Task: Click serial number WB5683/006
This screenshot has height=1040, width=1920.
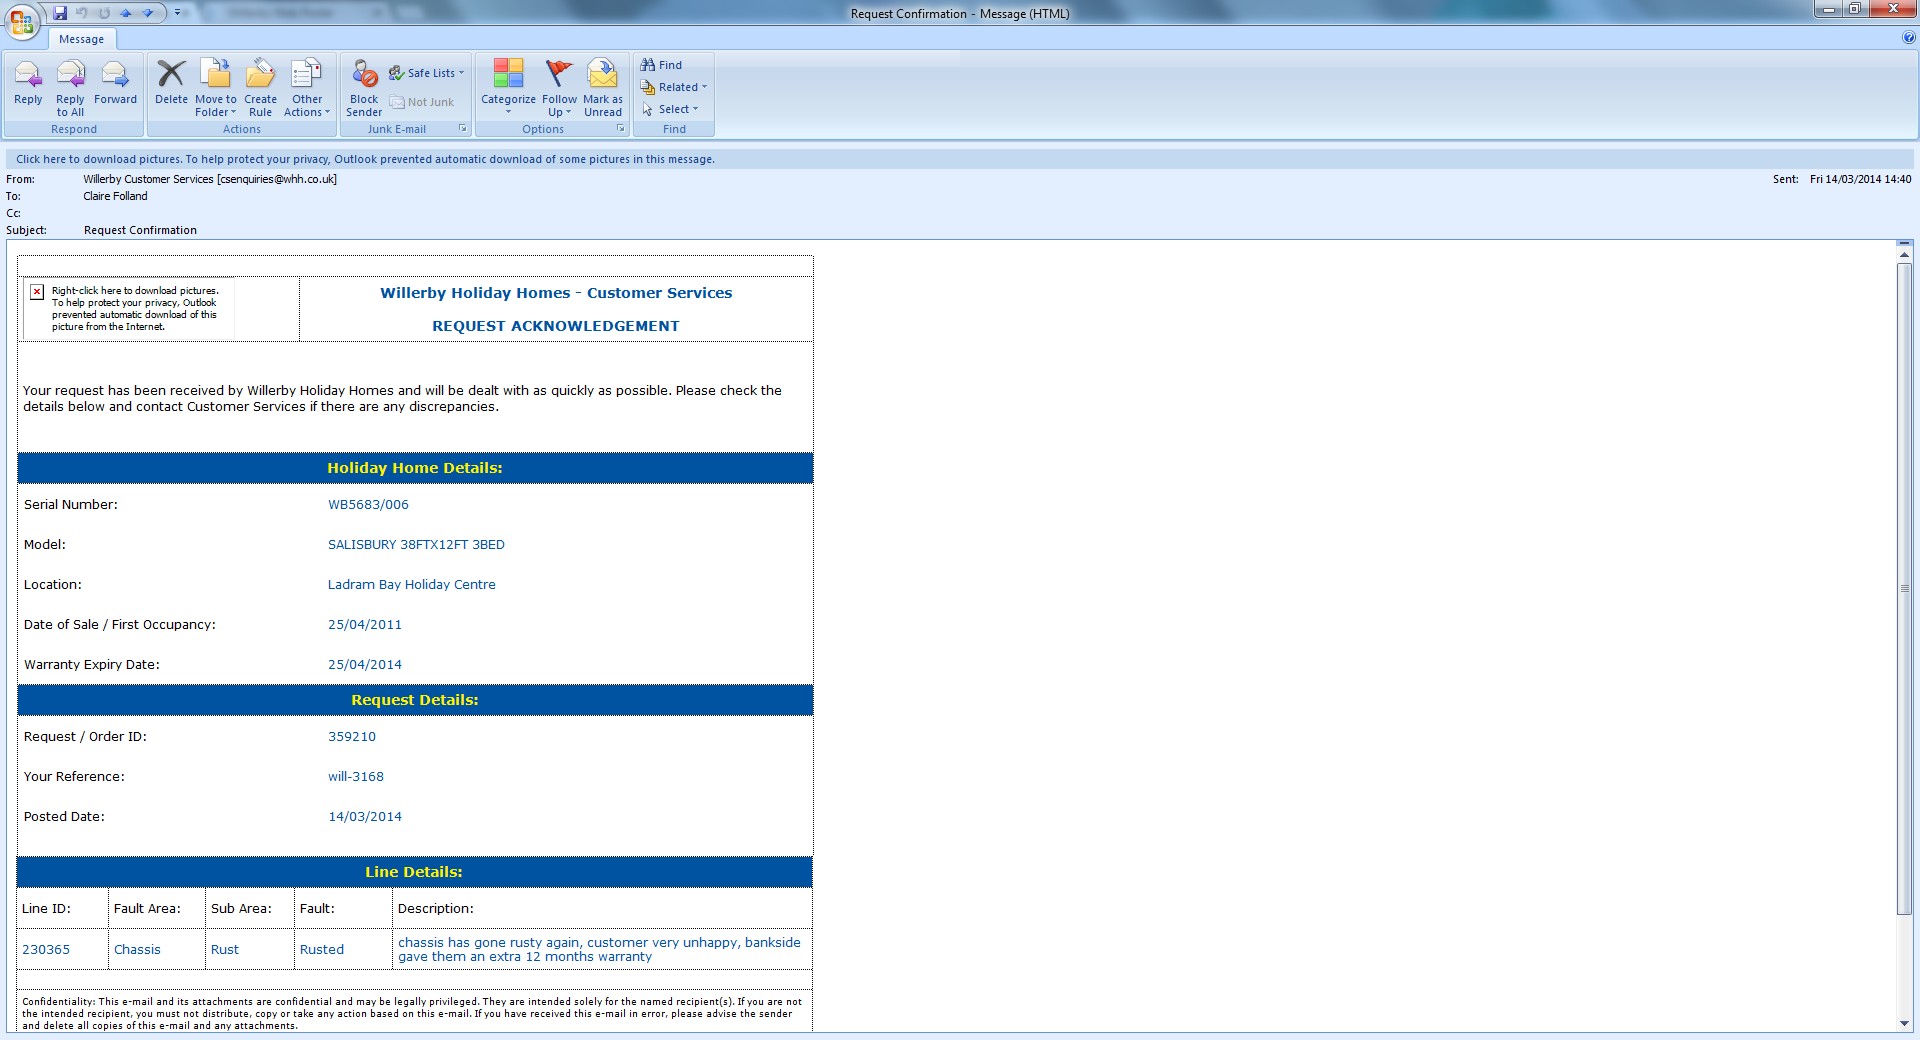Action: pos(368,505)
